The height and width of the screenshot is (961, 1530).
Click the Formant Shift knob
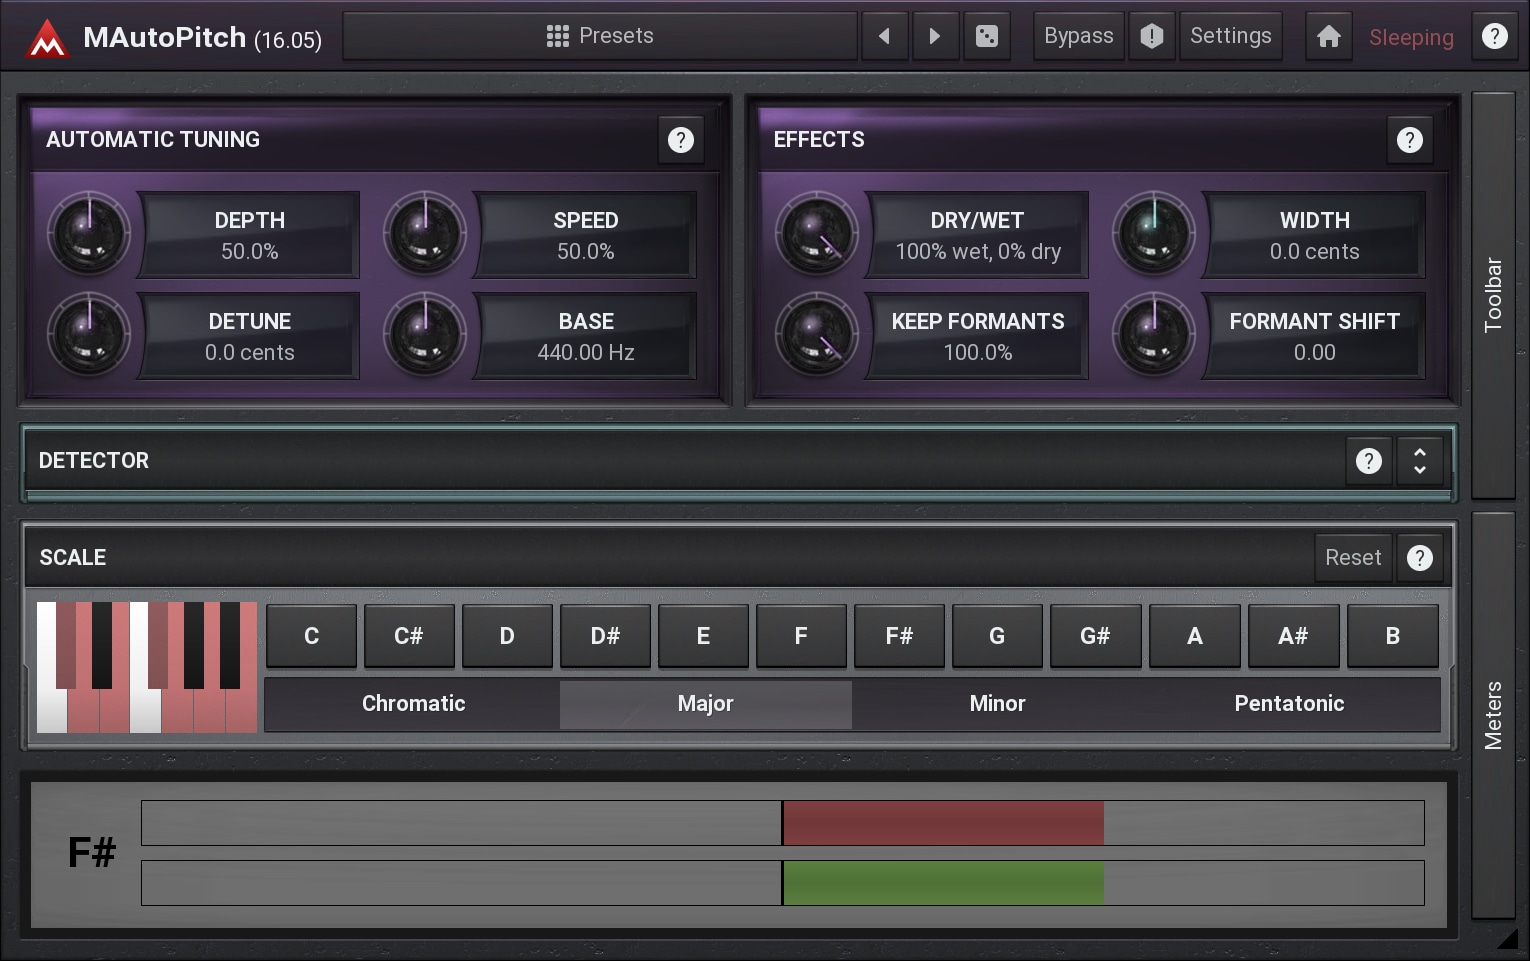point(1154,335)
